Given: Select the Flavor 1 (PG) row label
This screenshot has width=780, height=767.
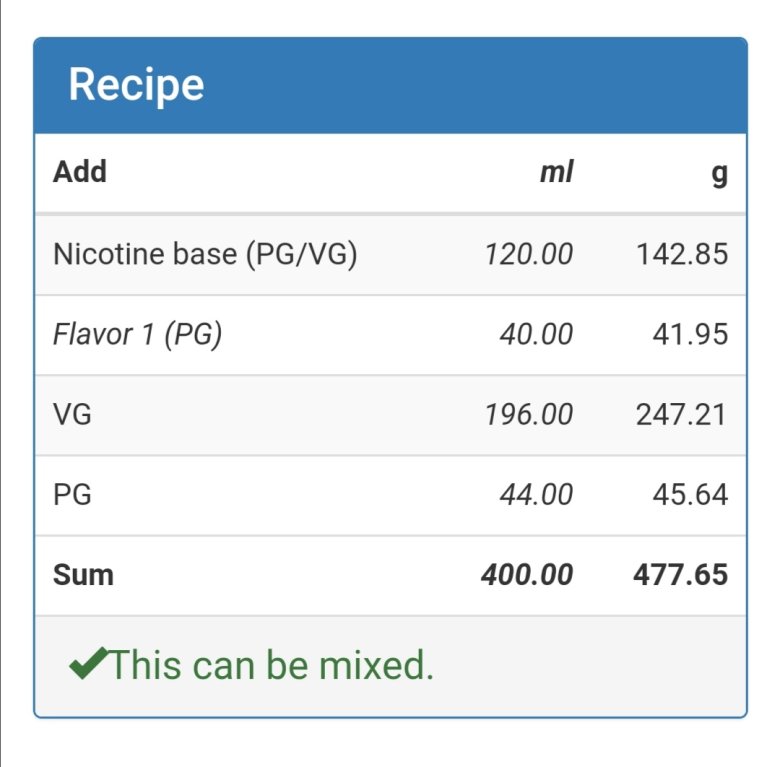Looking at the screenshot, I should 137,334.
